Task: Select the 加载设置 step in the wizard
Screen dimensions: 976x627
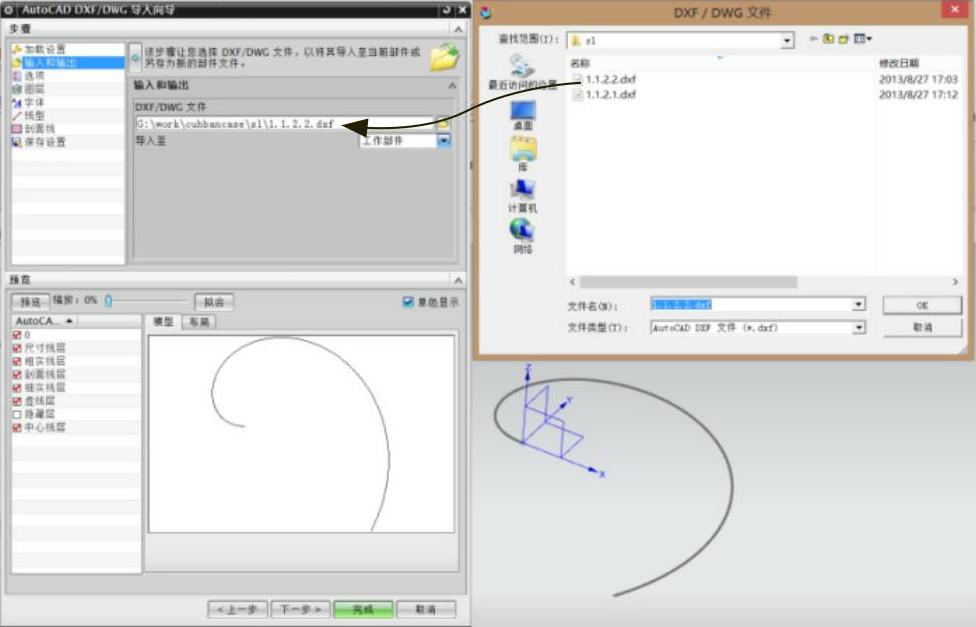Action: coord(44,49)
